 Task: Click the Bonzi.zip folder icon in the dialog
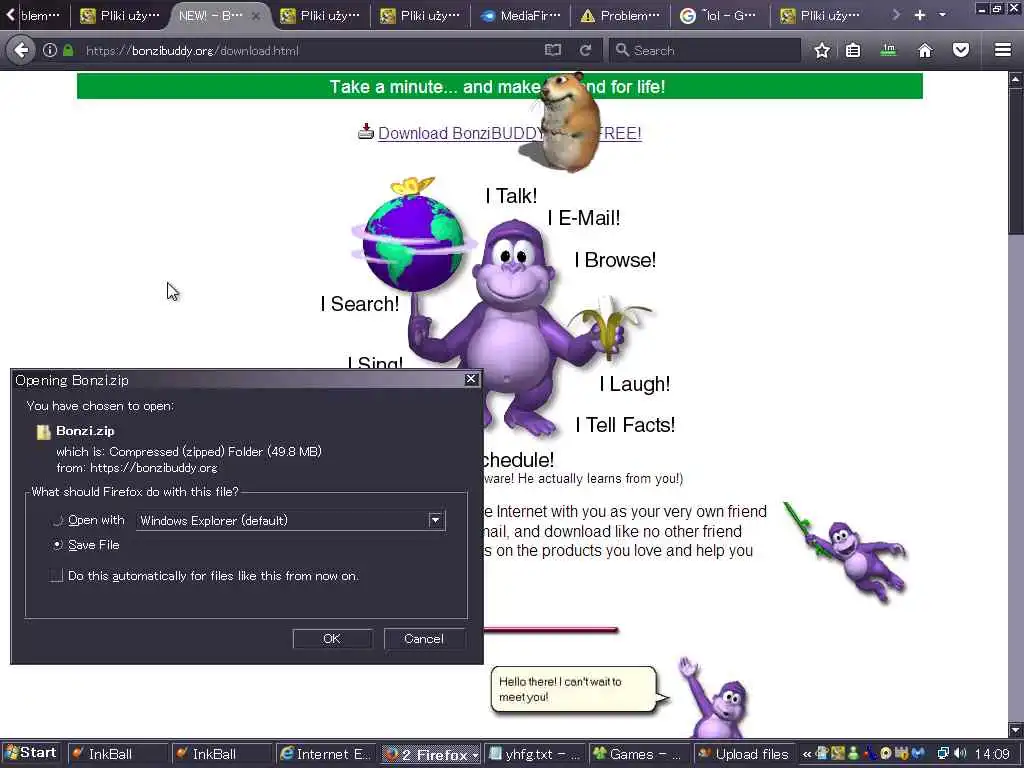click(x=43, y=432)
